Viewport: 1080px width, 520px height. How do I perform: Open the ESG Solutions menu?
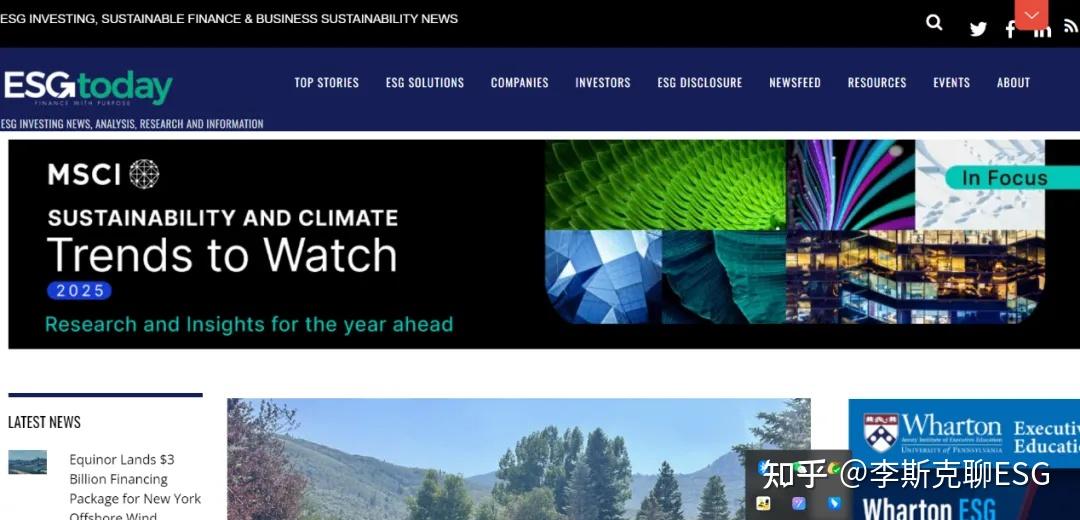(x=425, y=83)
